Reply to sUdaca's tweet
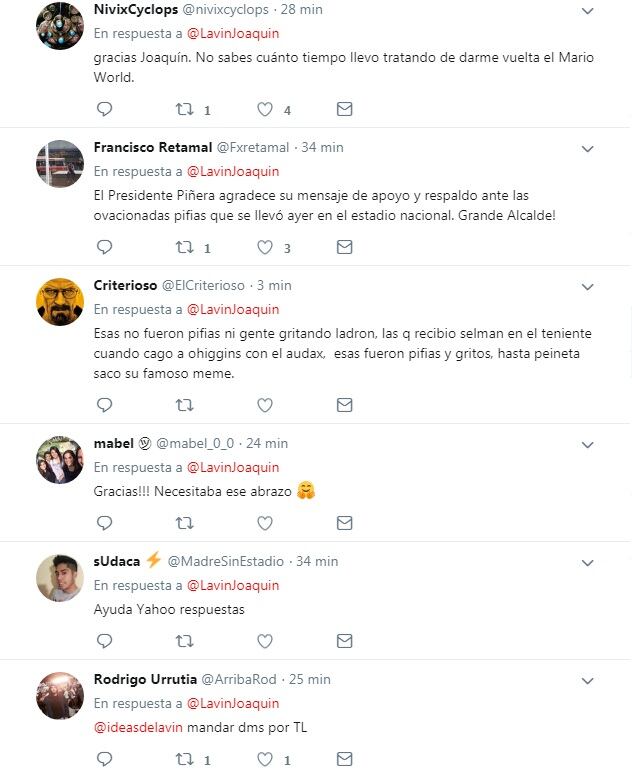The image size is (632, 774). point(104,641)
